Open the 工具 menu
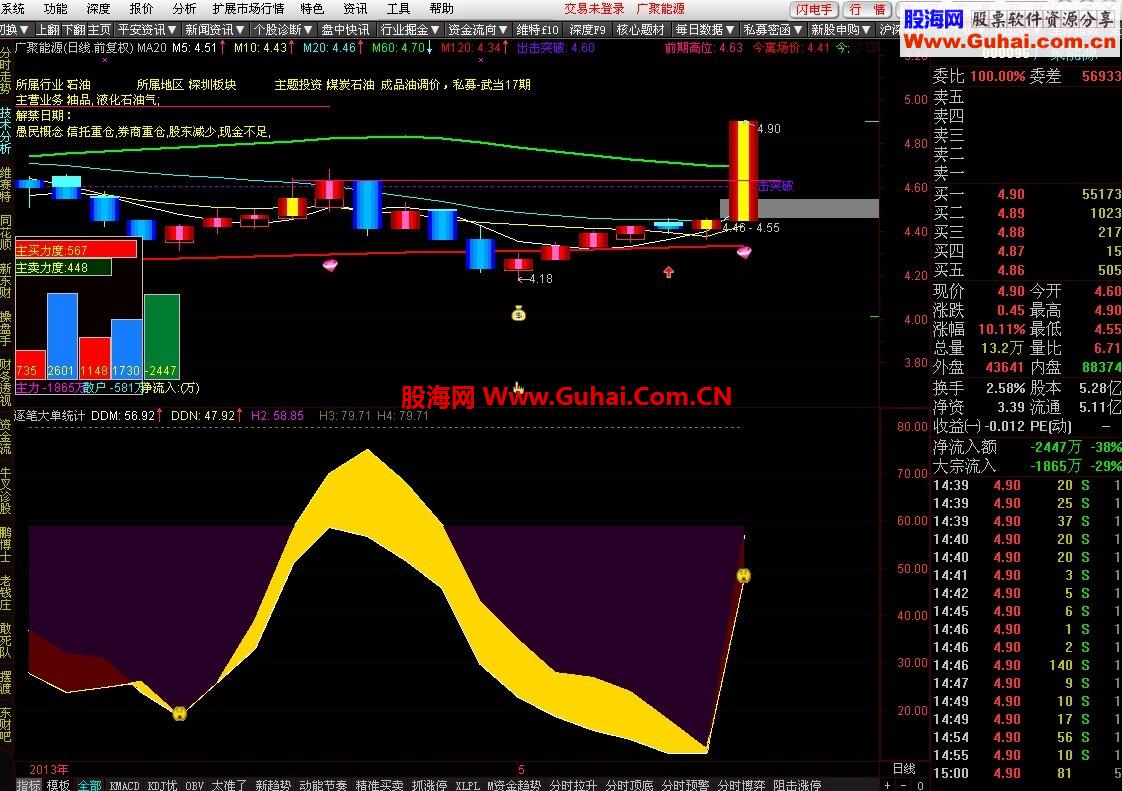This screenshot has width=1122, height=791. (x=399, y=9)
